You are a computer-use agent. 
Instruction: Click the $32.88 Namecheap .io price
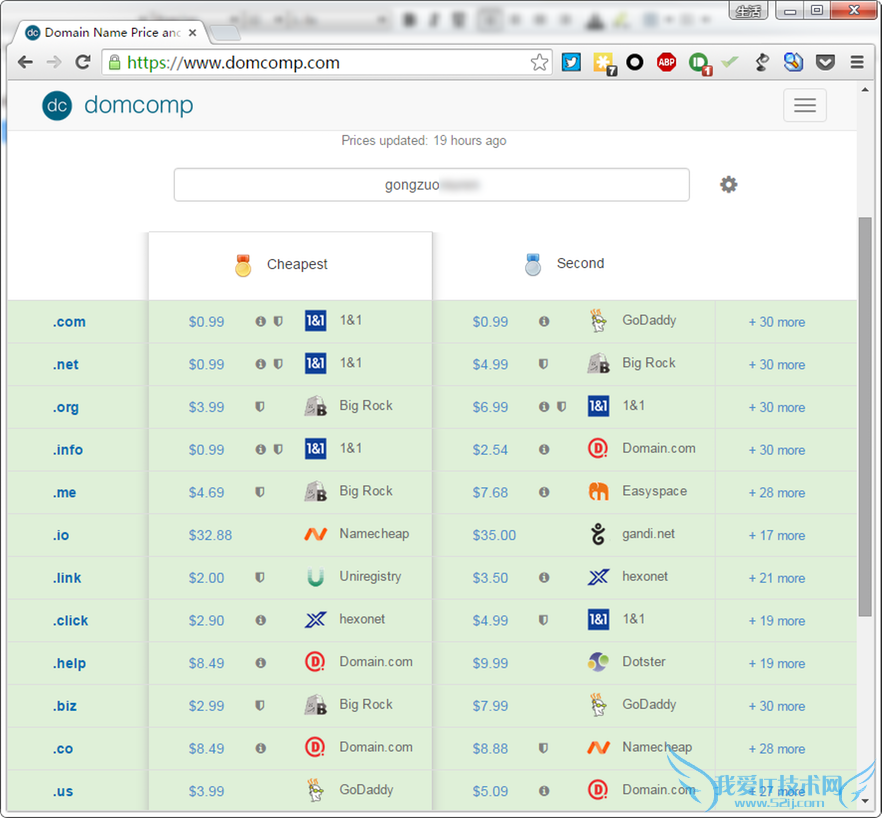[x=210, y=535]
